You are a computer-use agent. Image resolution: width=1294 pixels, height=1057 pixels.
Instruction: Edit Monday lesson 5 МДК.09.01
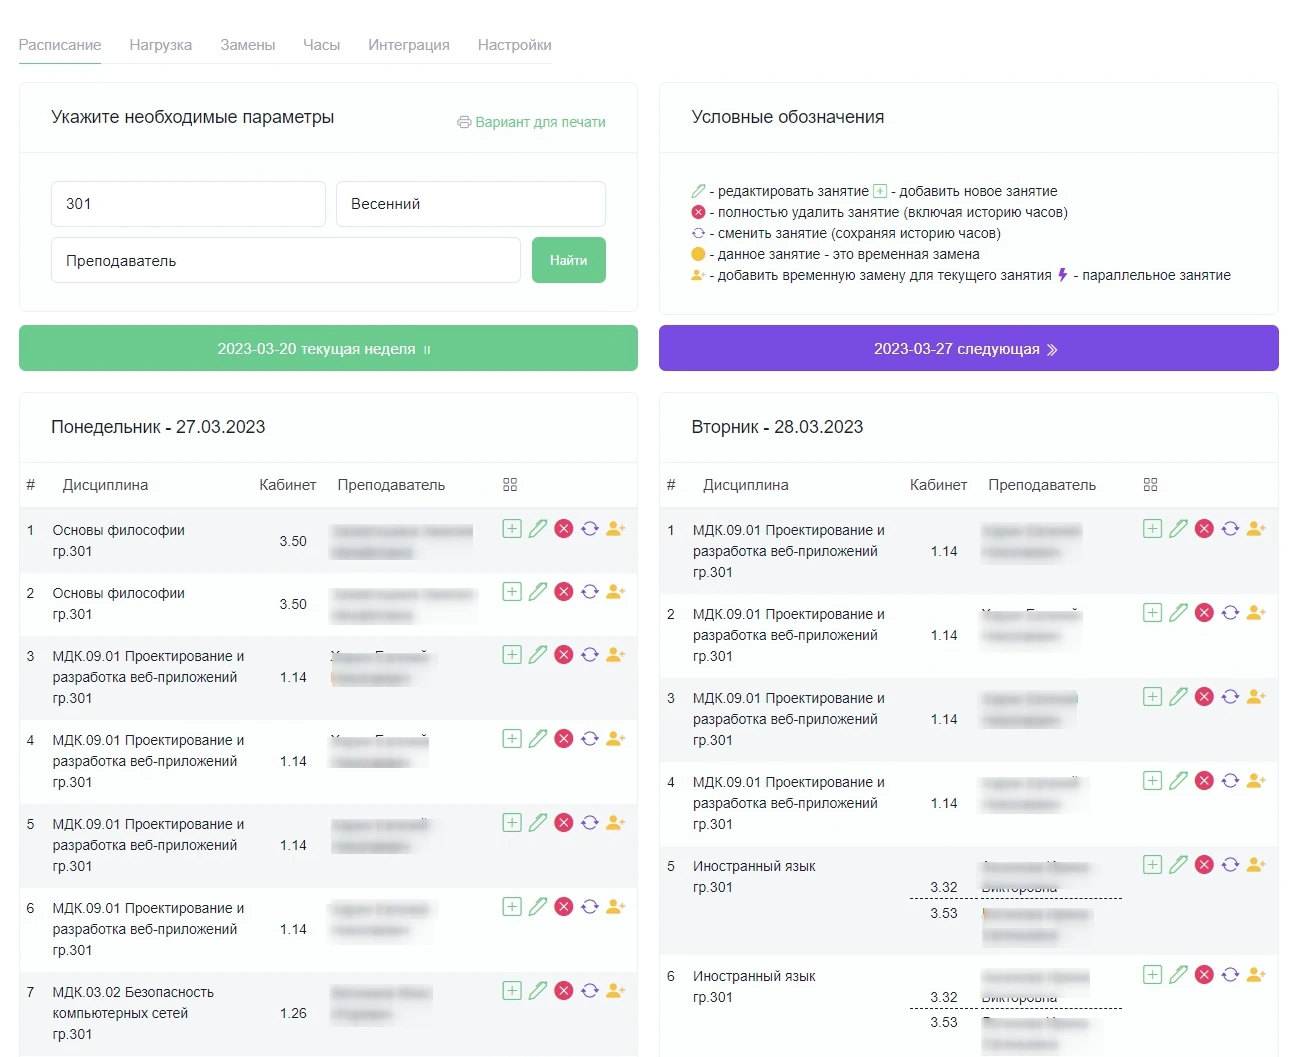point(538,823)
